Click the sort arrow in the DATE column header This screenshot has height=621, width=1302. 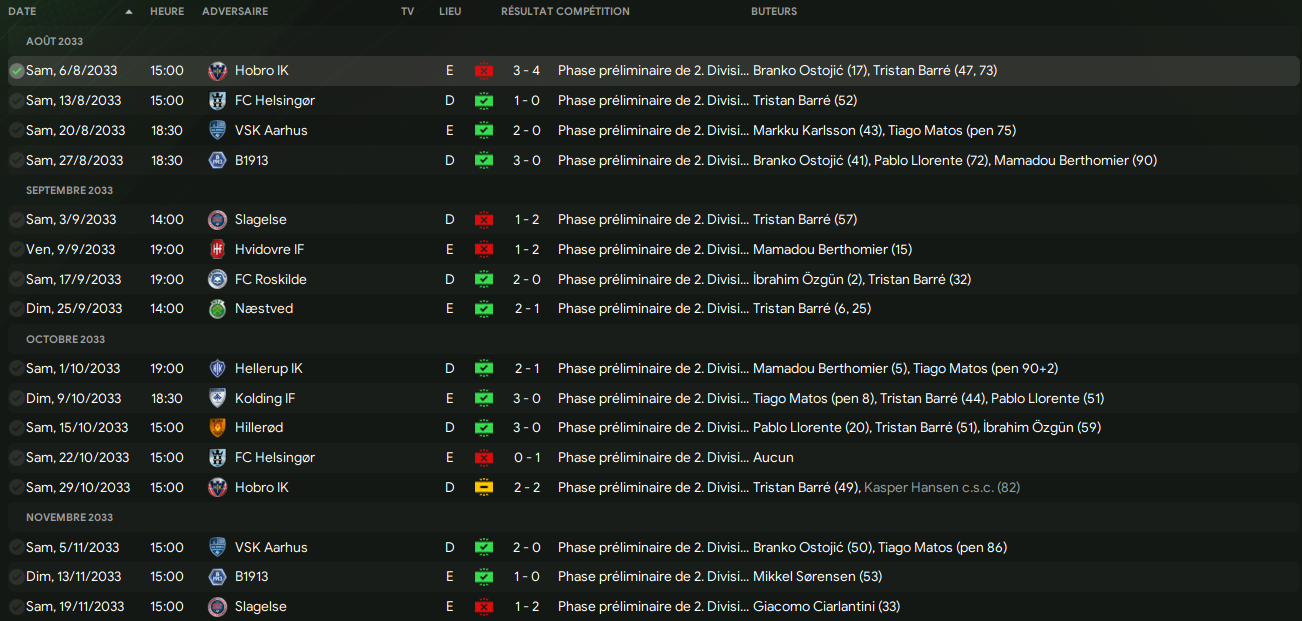click(129, 12)
